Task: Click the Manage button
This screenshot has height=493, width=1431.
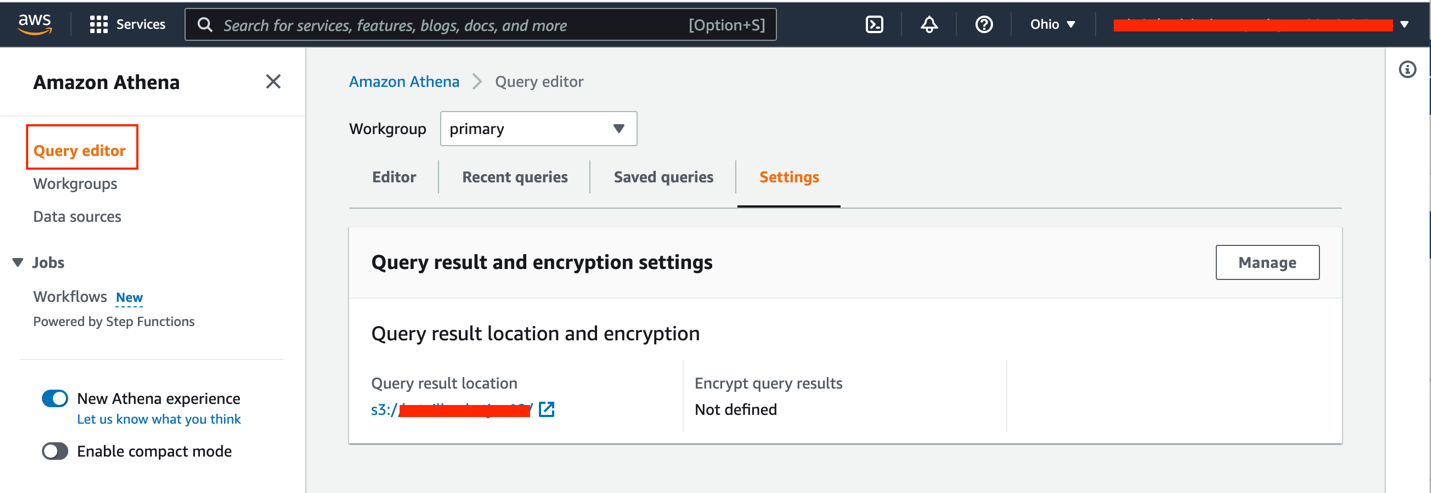Action: (1267, 262)
